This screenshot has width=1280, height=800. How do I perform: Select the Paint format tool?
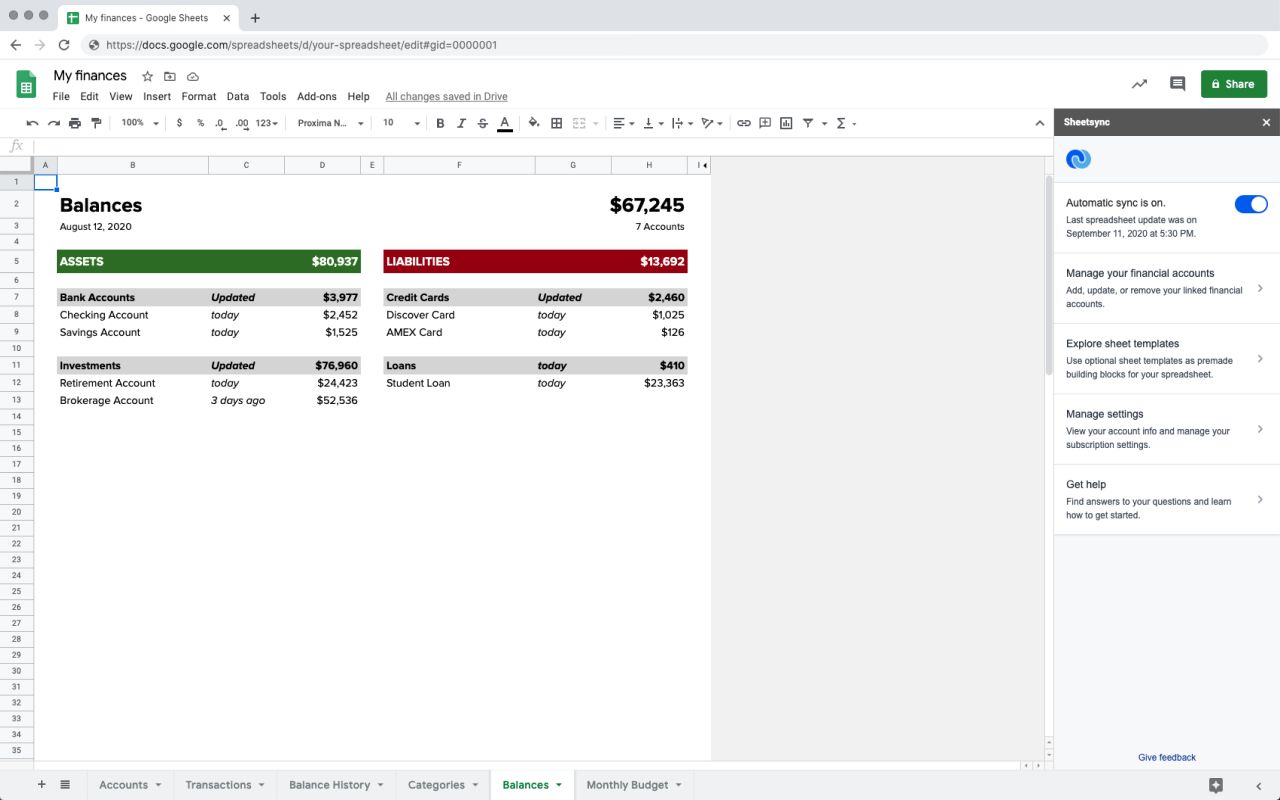(x=96, y=122)
